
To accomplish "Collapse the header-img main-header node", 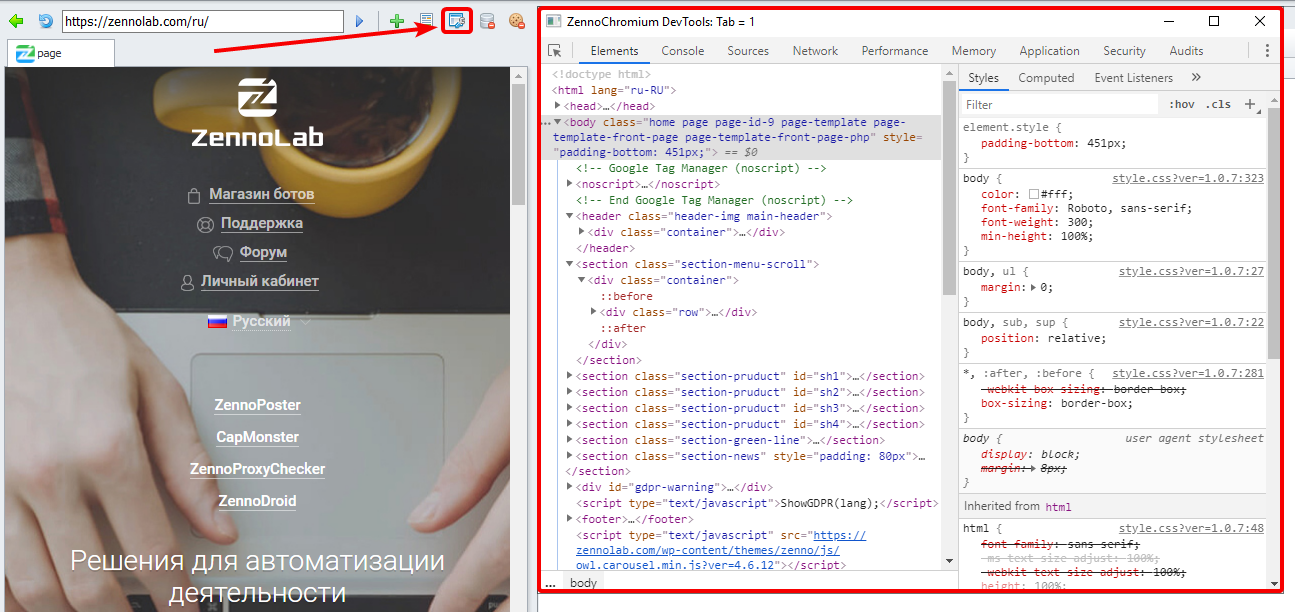I will click(x=569, y=216).
